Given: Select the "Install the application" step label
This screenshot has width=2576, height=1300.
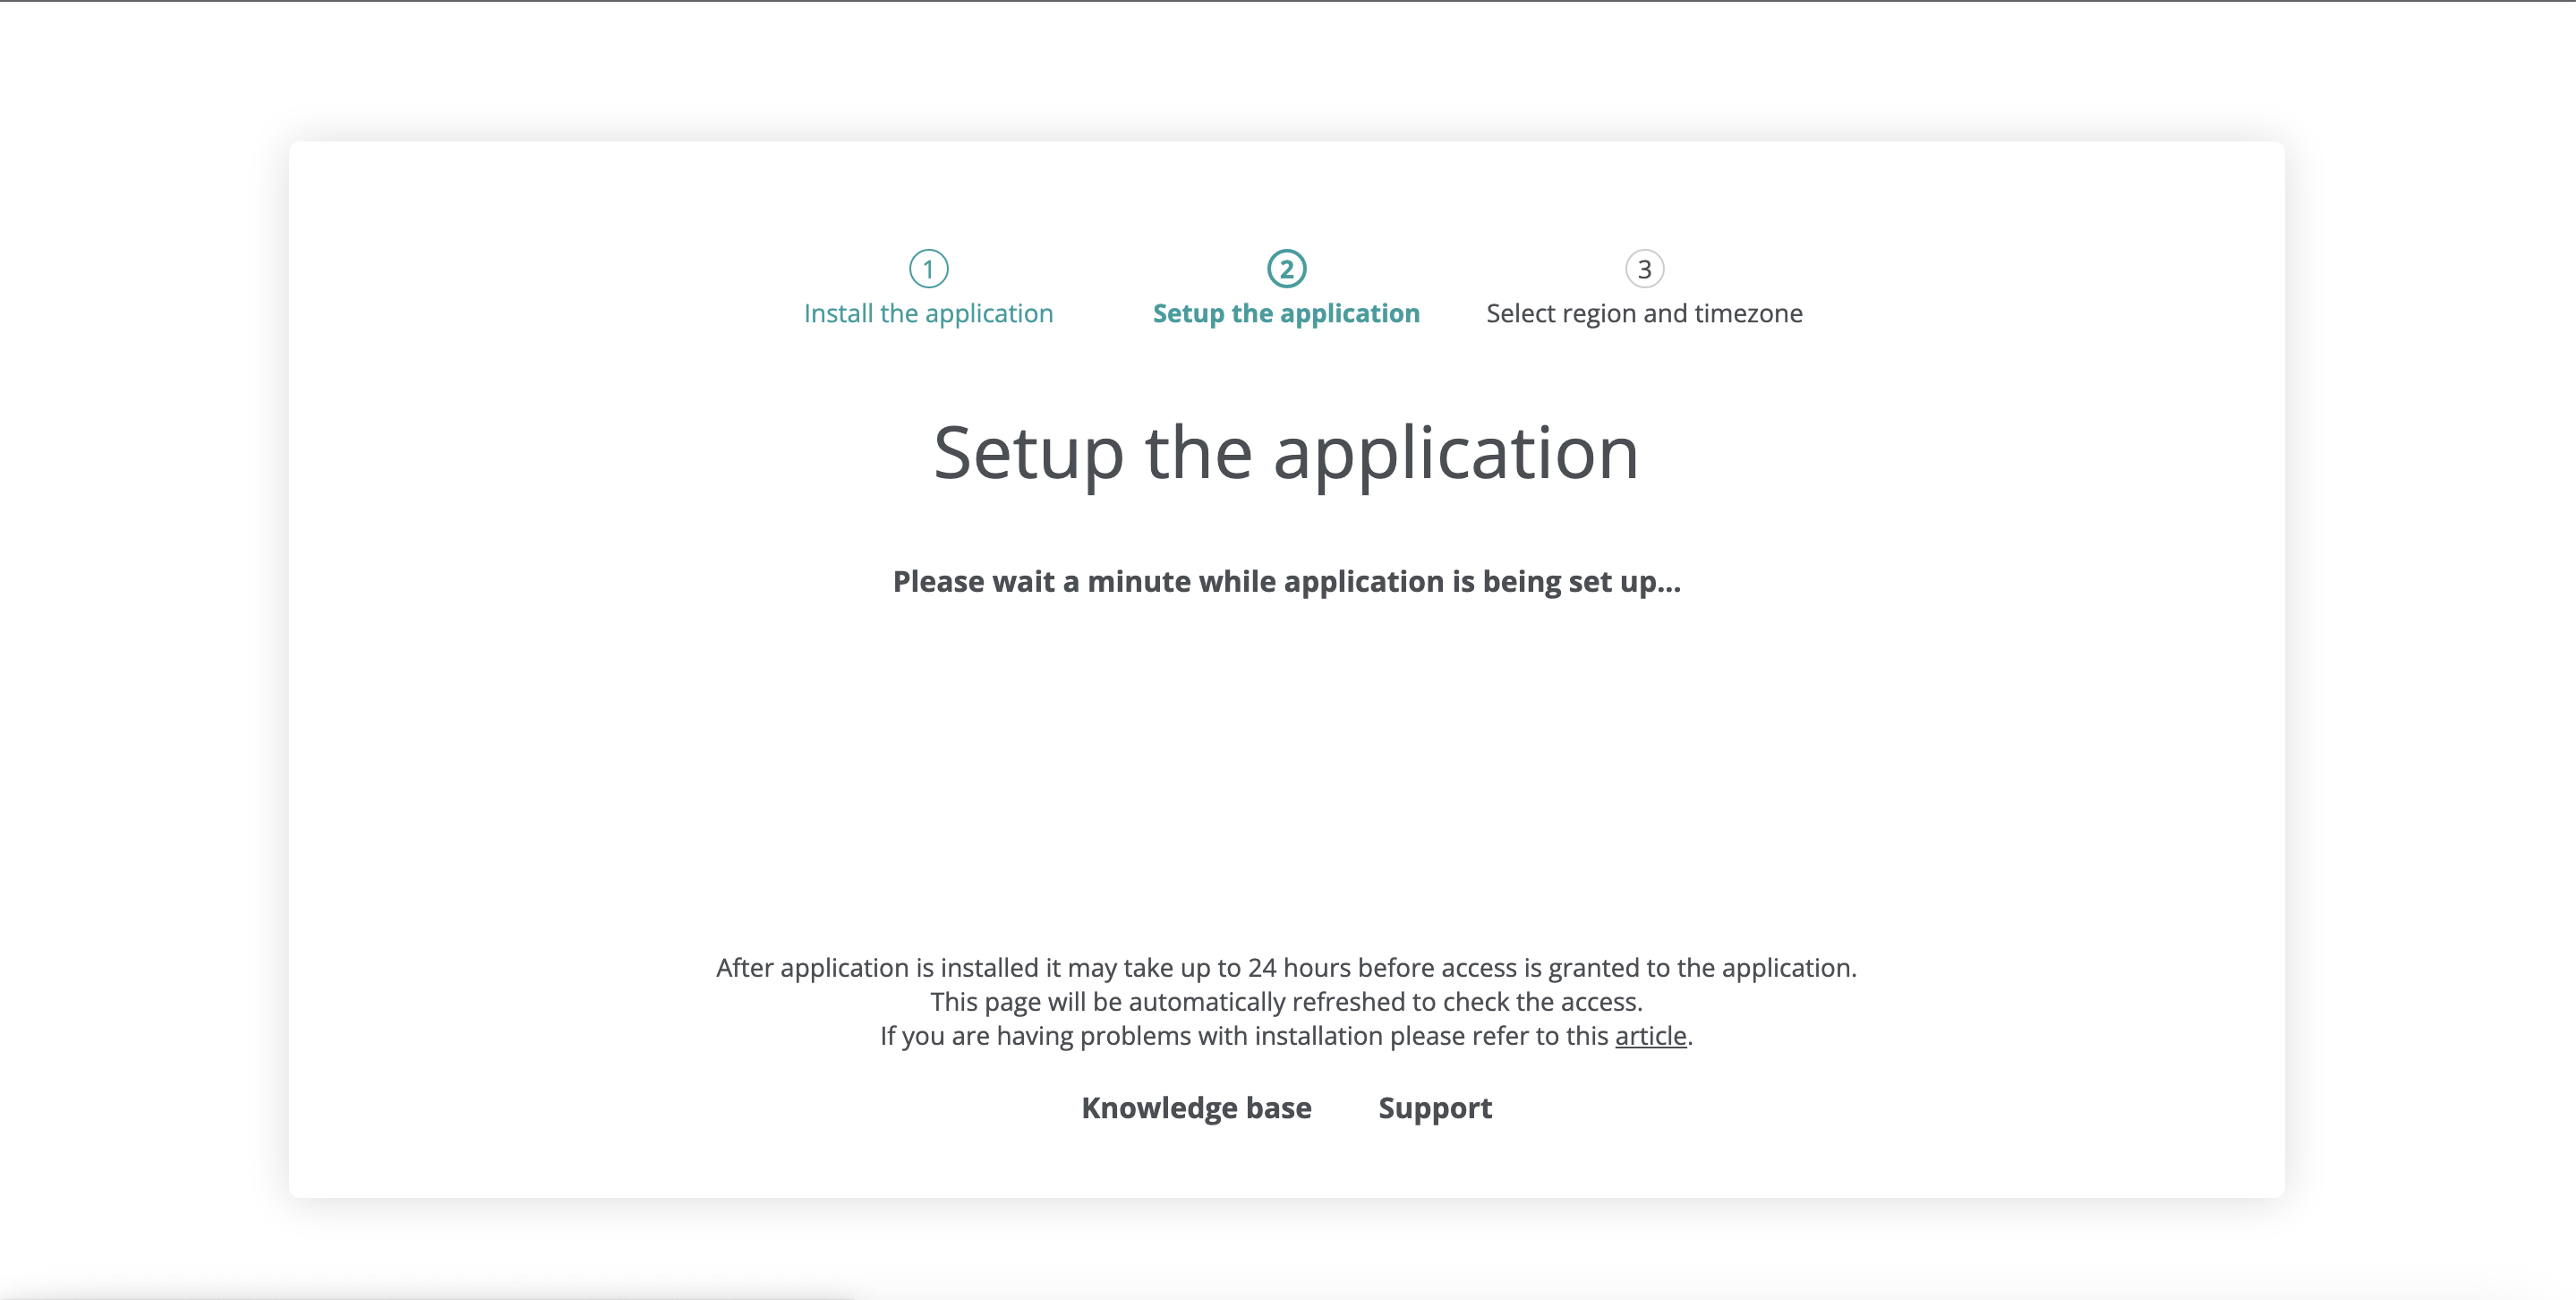Looking at the screenshot, I should point(928,313).
